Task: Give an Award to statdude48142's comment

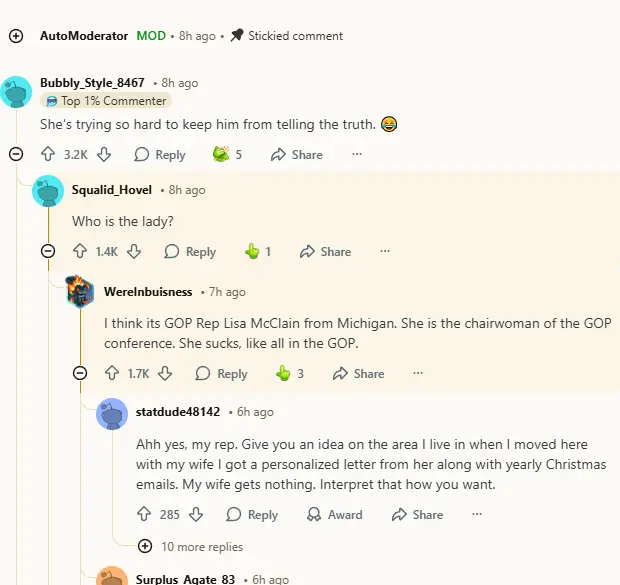Action: [334, 515]
